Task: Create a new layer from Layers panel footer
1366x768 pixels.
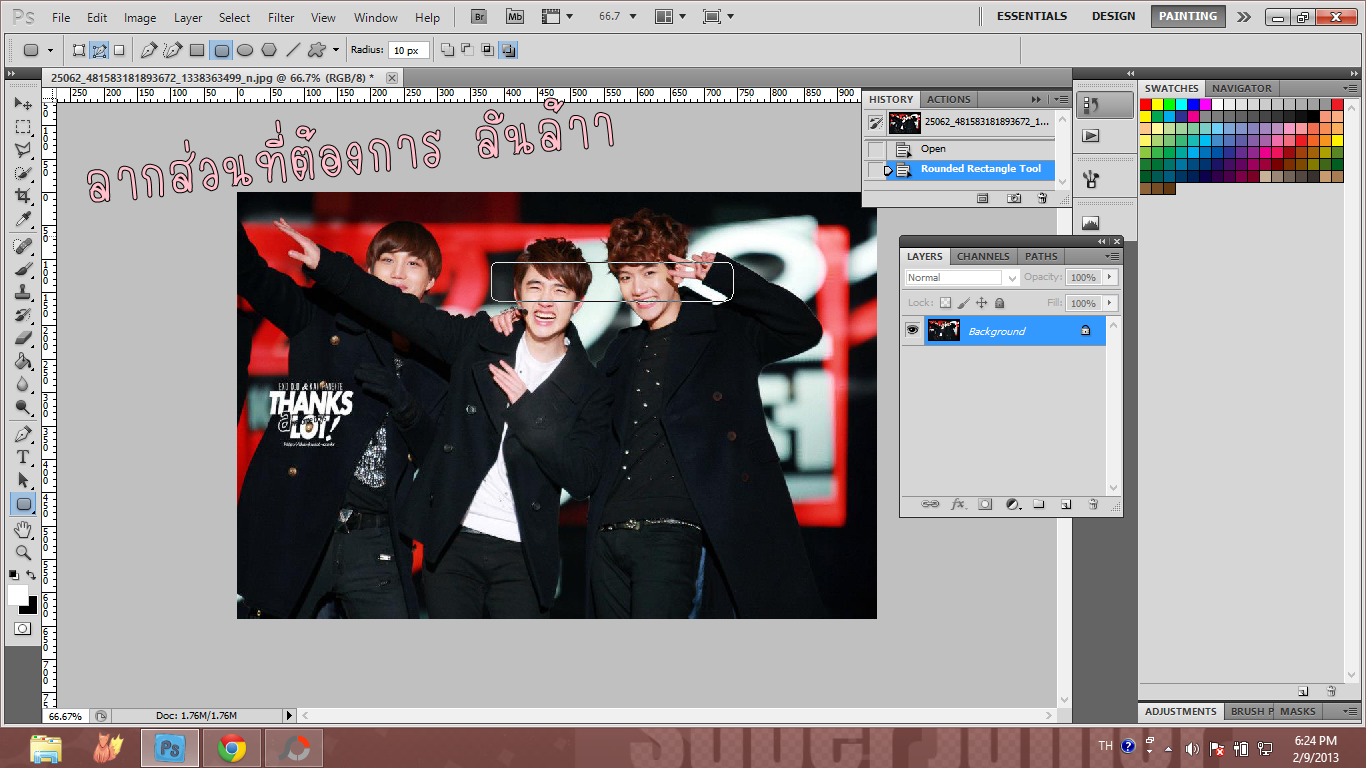Action: tap(1066, 505)
